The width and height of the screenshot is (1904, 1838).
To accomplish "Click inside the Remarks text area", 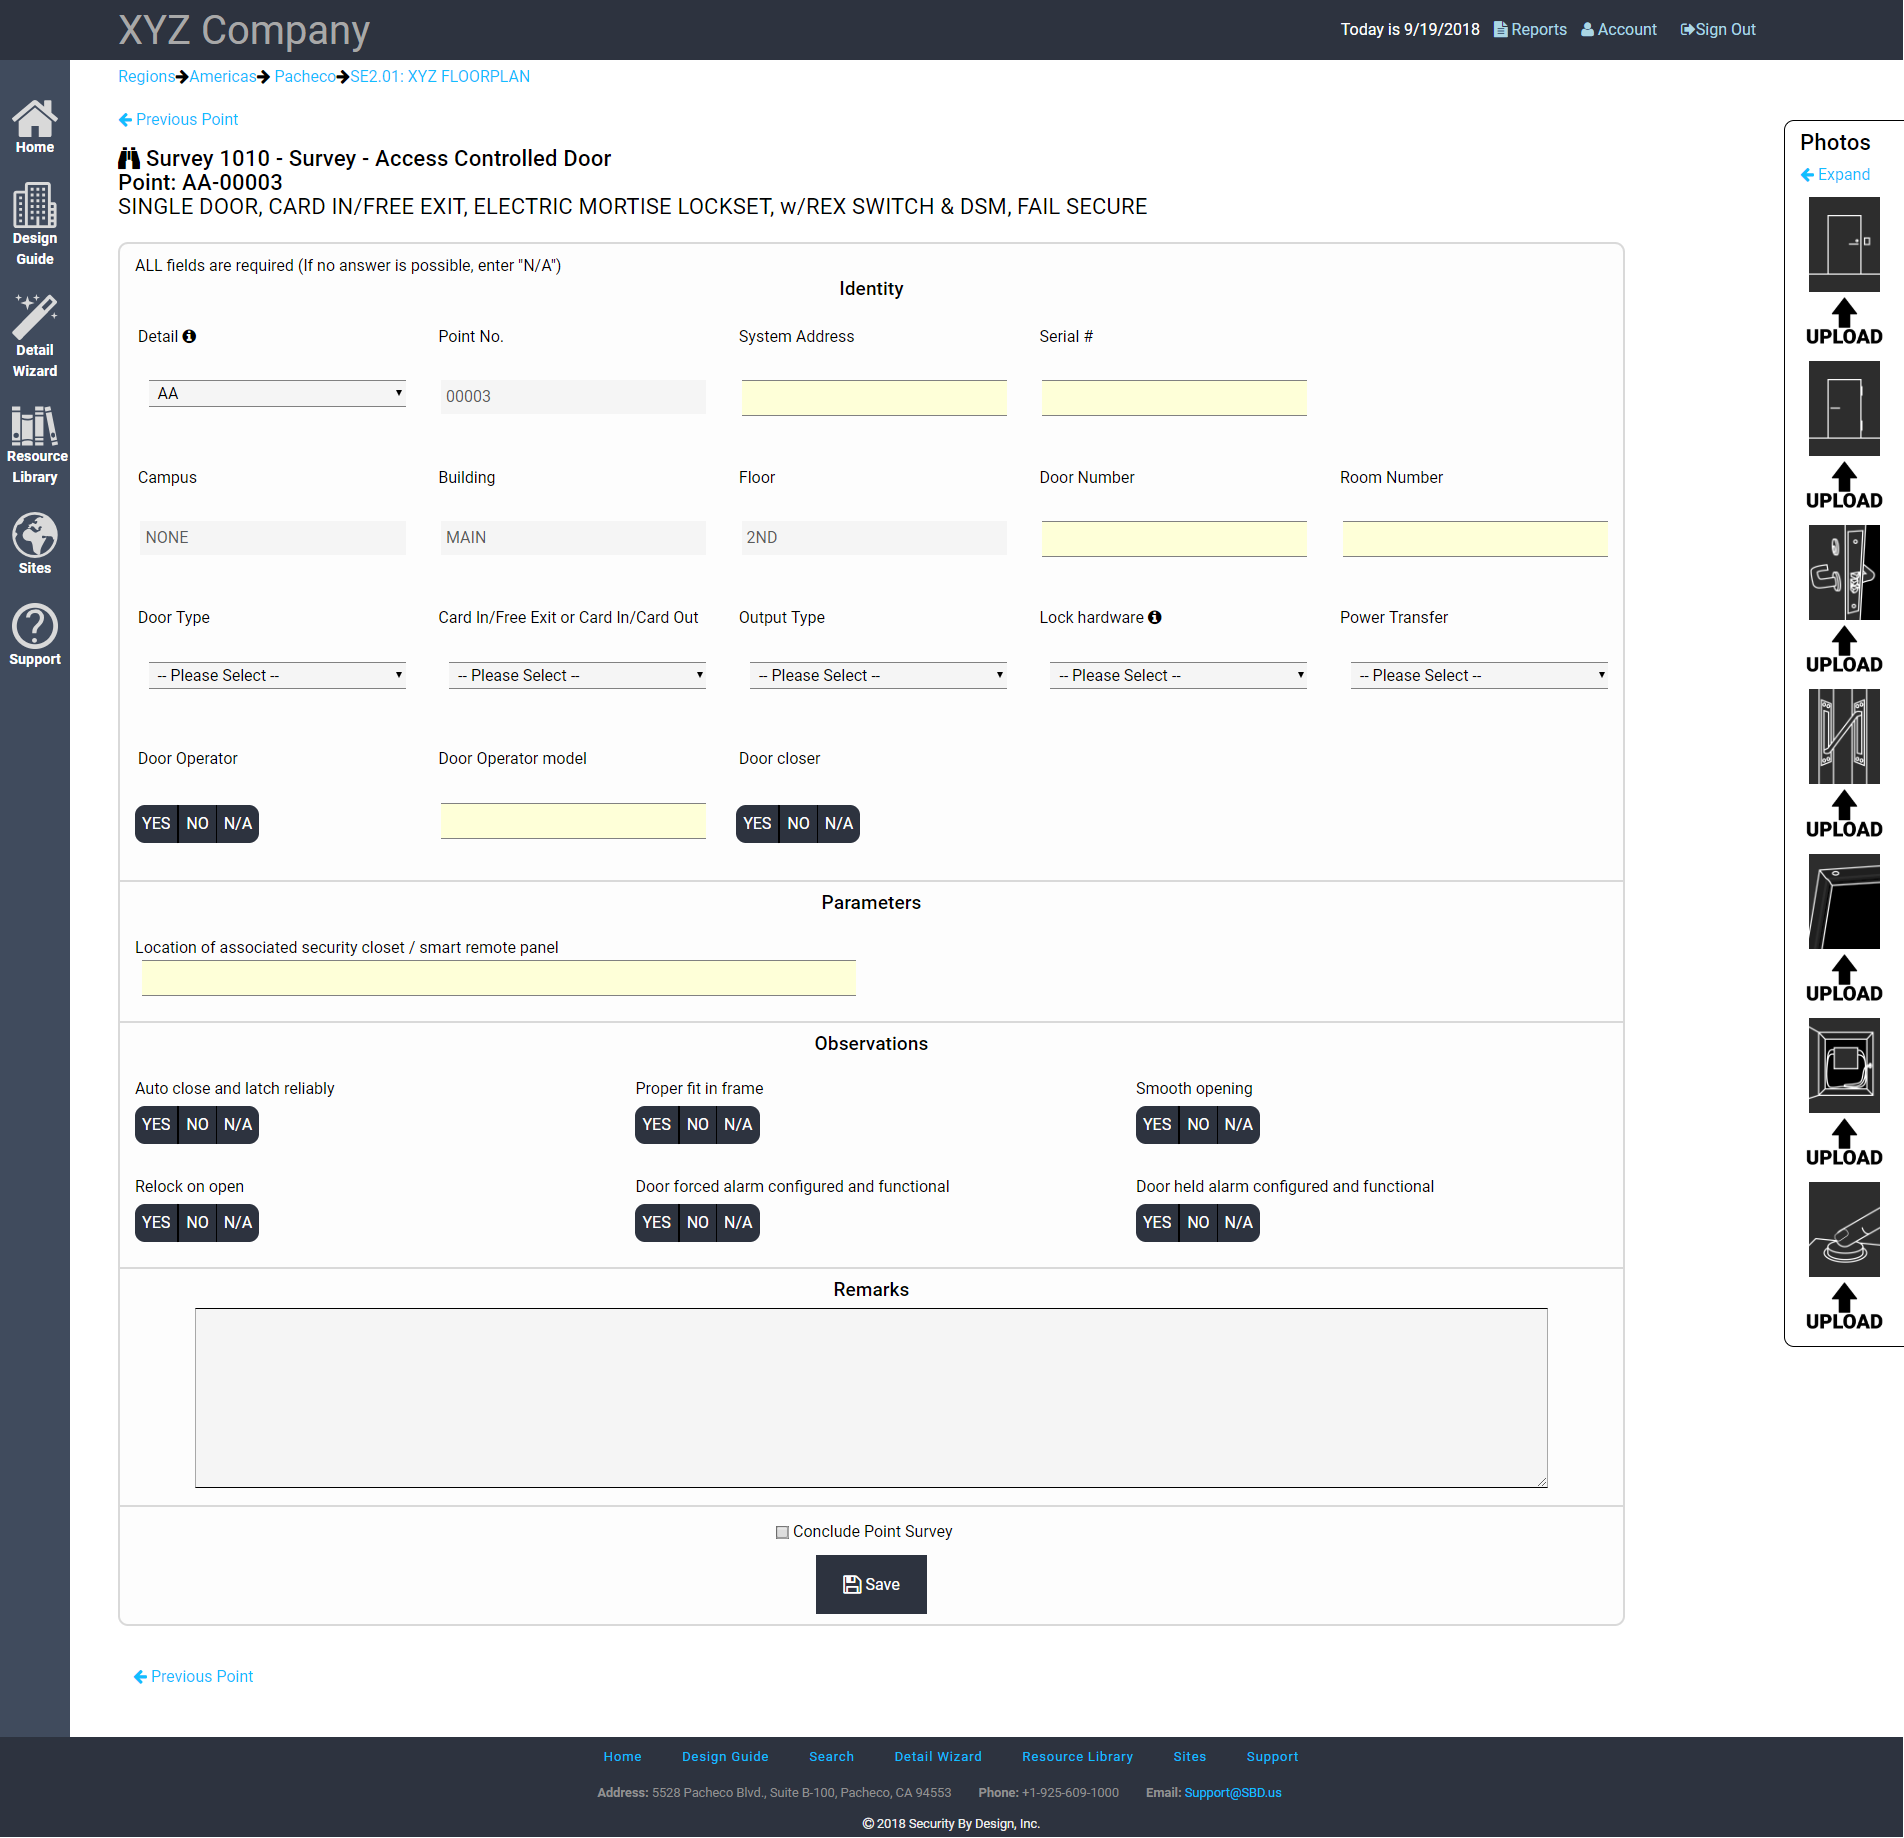I will click(x=871, y=1398).
